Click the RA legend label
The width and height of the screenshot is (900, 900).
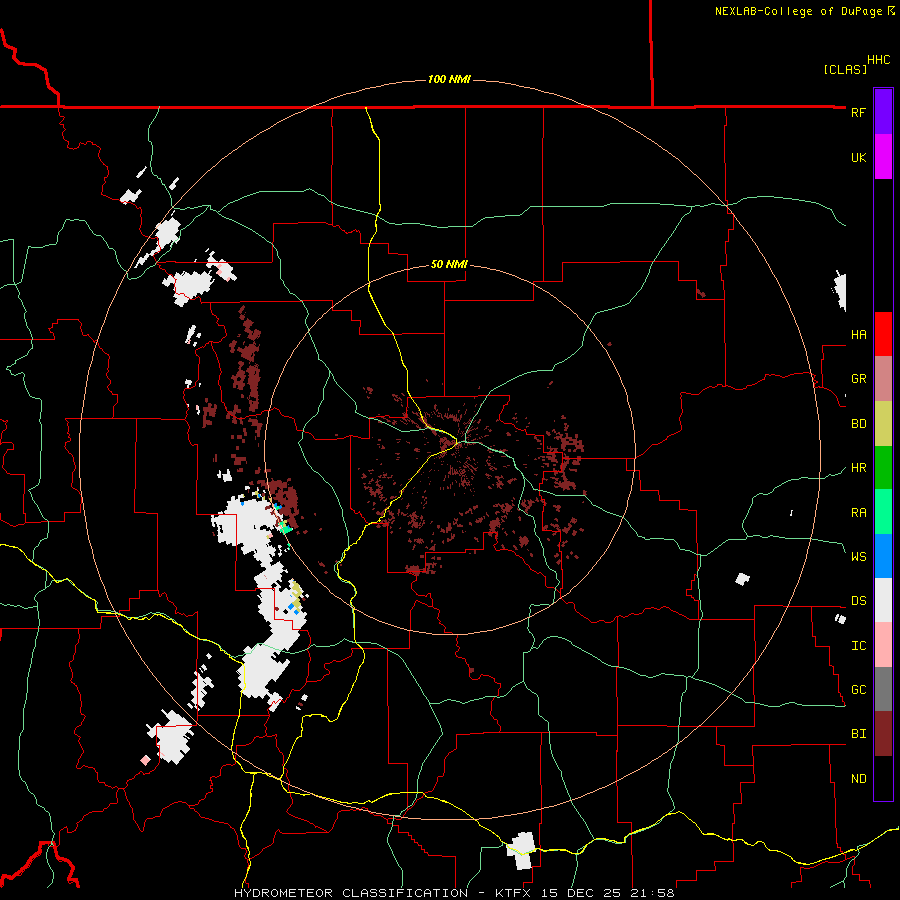pyautogui.click(x=859, y=513)
